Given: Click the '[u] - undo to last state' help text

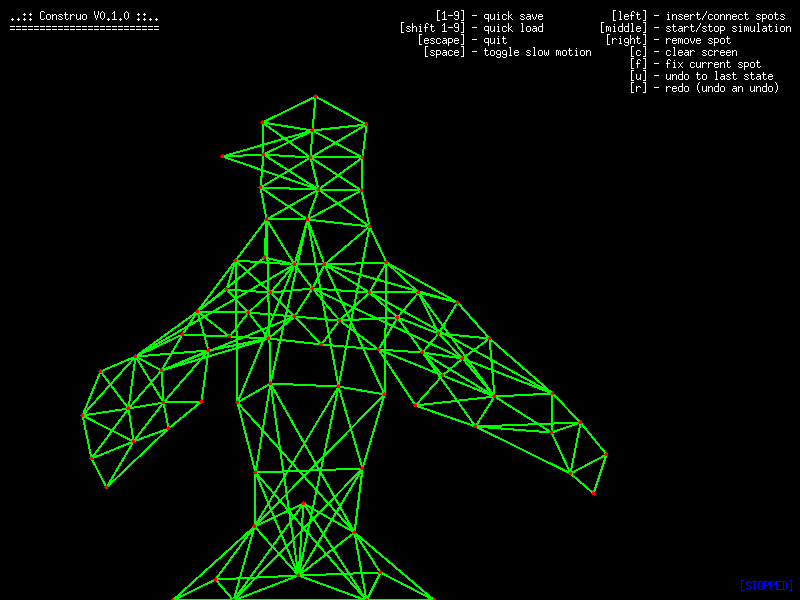Looking at the screenshot, I should click(701, 77).
